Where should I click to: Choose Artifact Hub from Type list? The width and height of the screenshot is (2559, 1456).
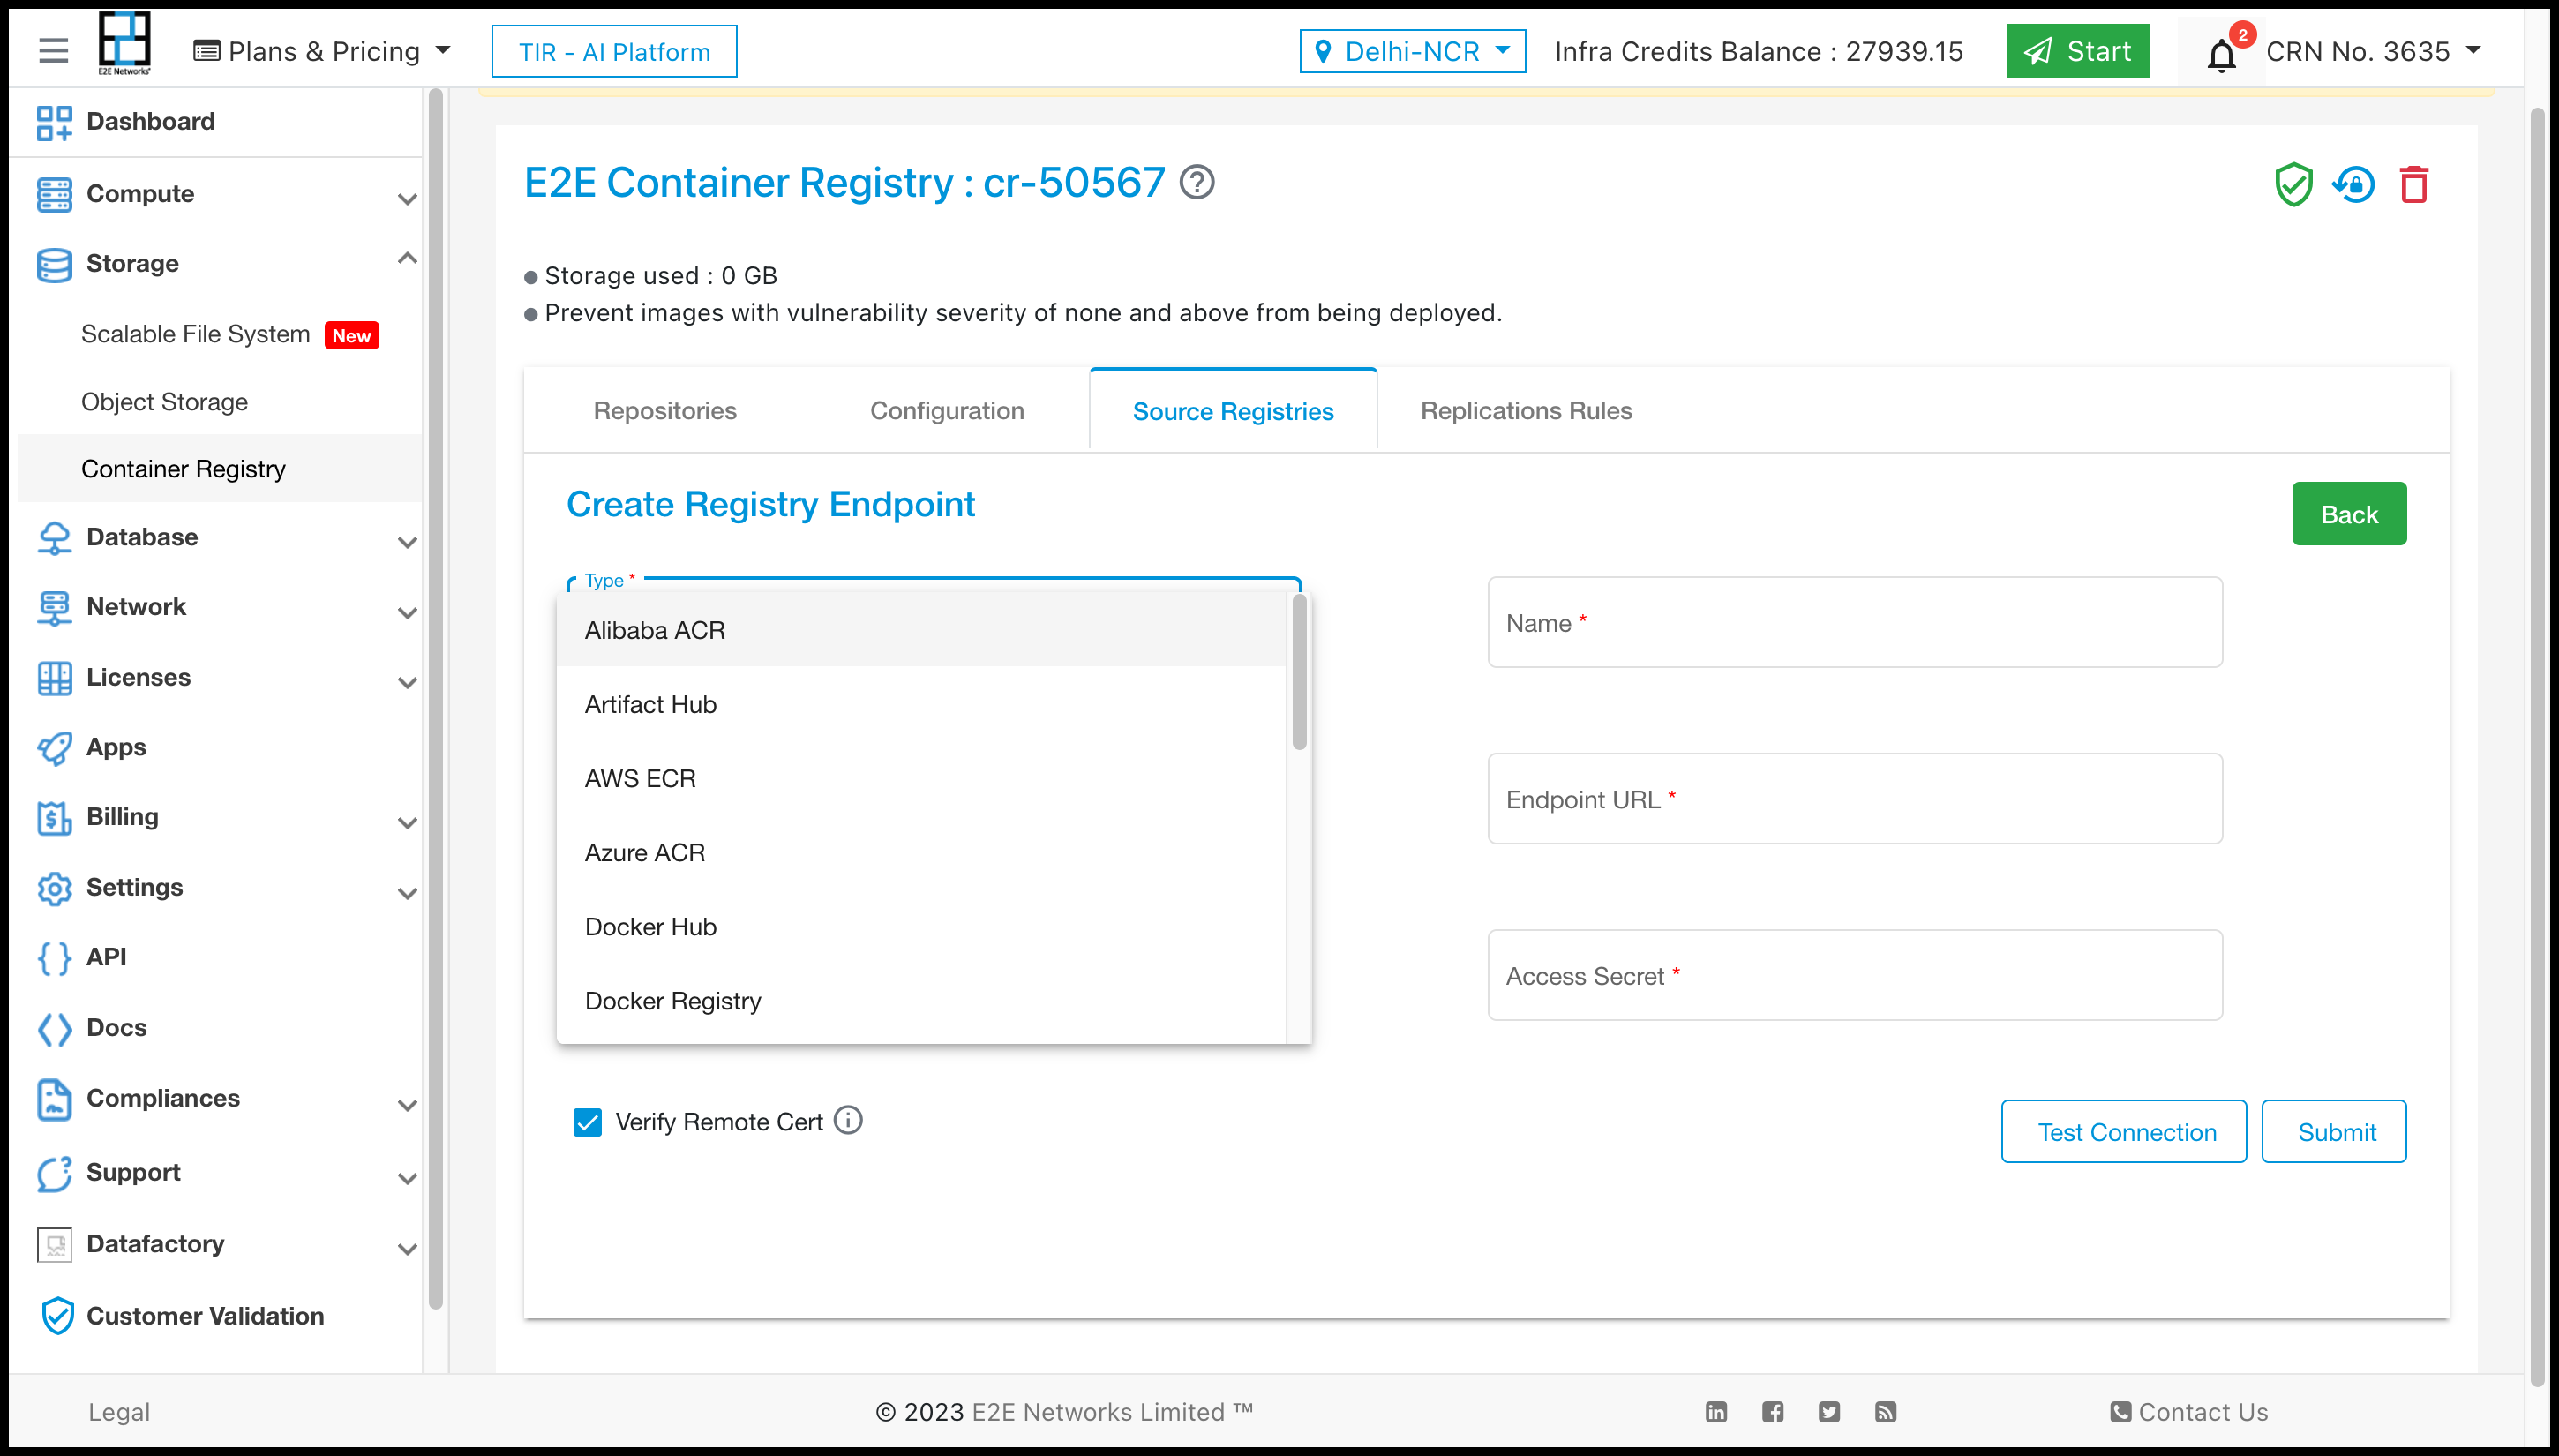[x=921, y=704]
